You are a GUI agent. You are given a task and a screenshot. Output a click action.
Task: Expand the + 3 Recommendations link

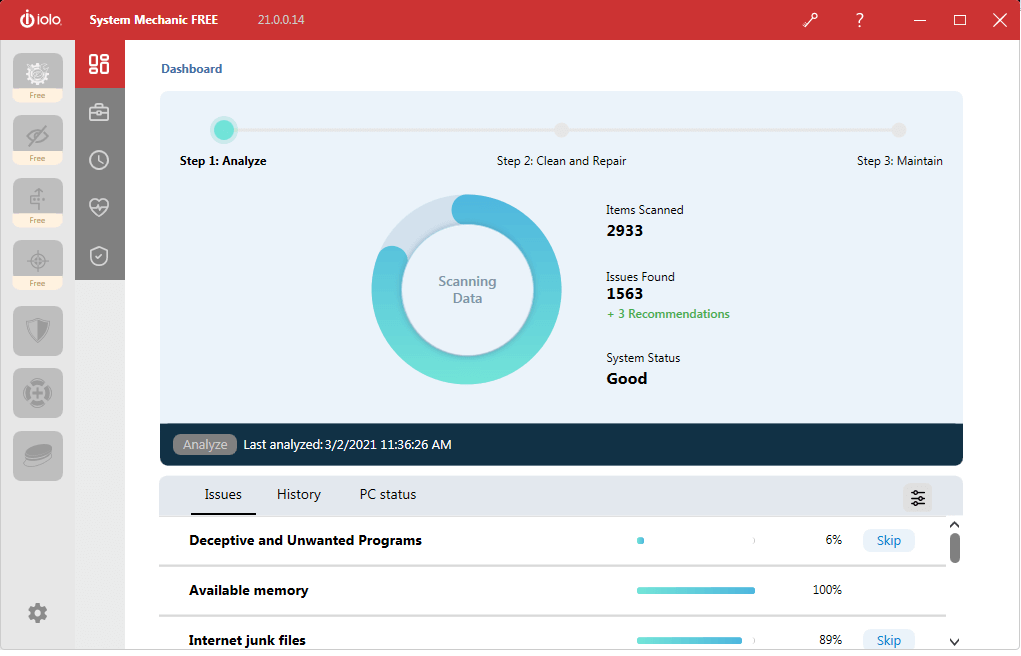668,313
